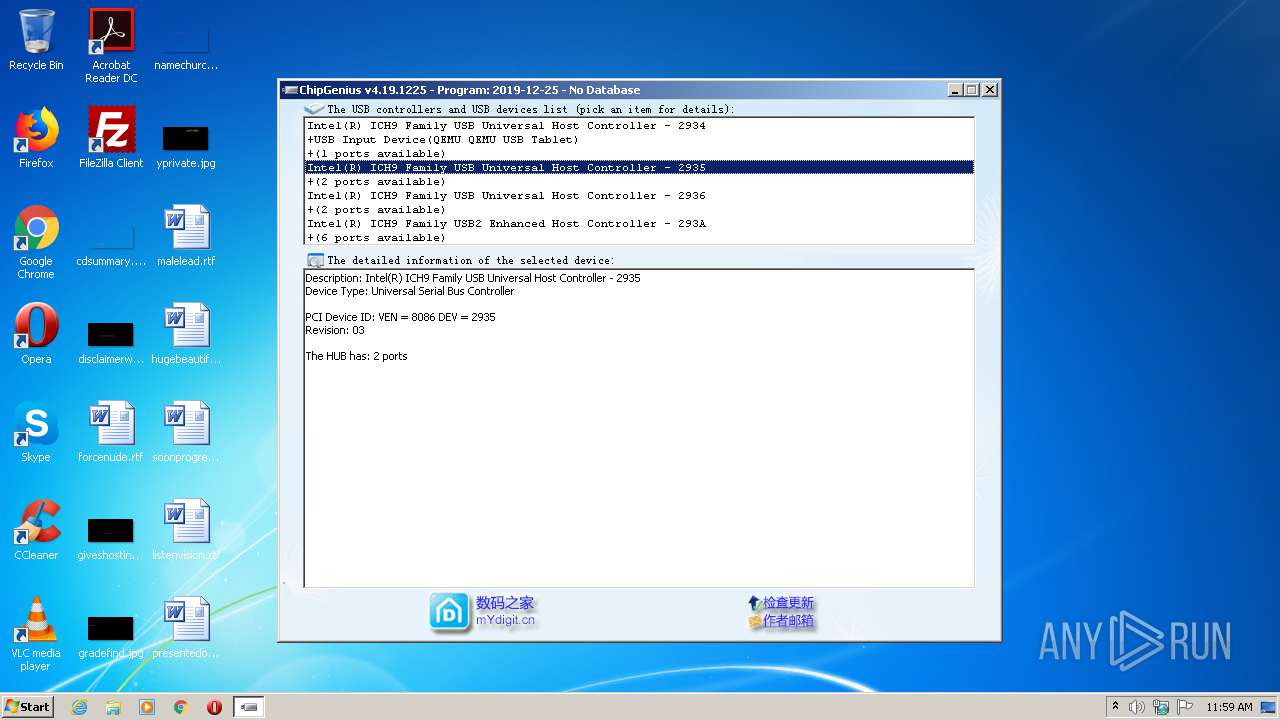
Task: Launch Acrobat Reader DC shortcut
Action: pos(111,46)
